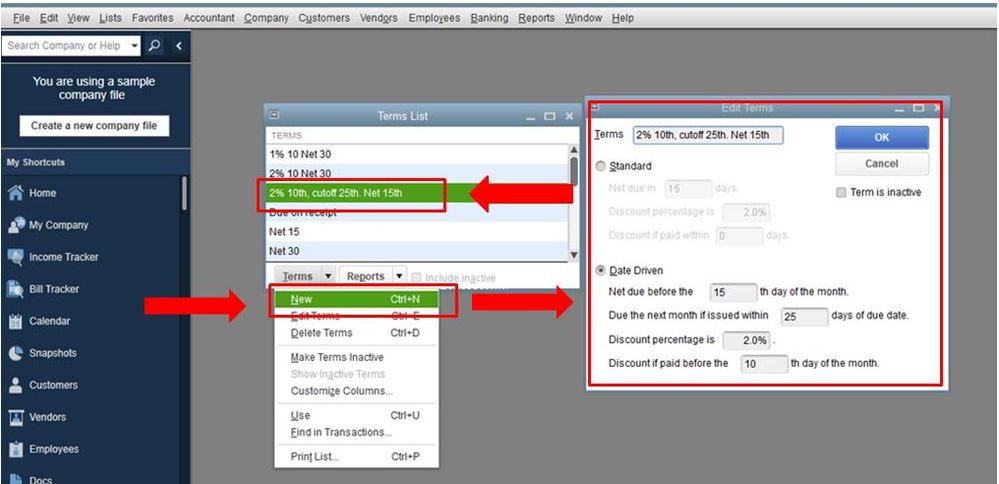Select the 1% 10 Net 30 term
Image resolution: width=999 pixels, height=484 pixels.
417,154
